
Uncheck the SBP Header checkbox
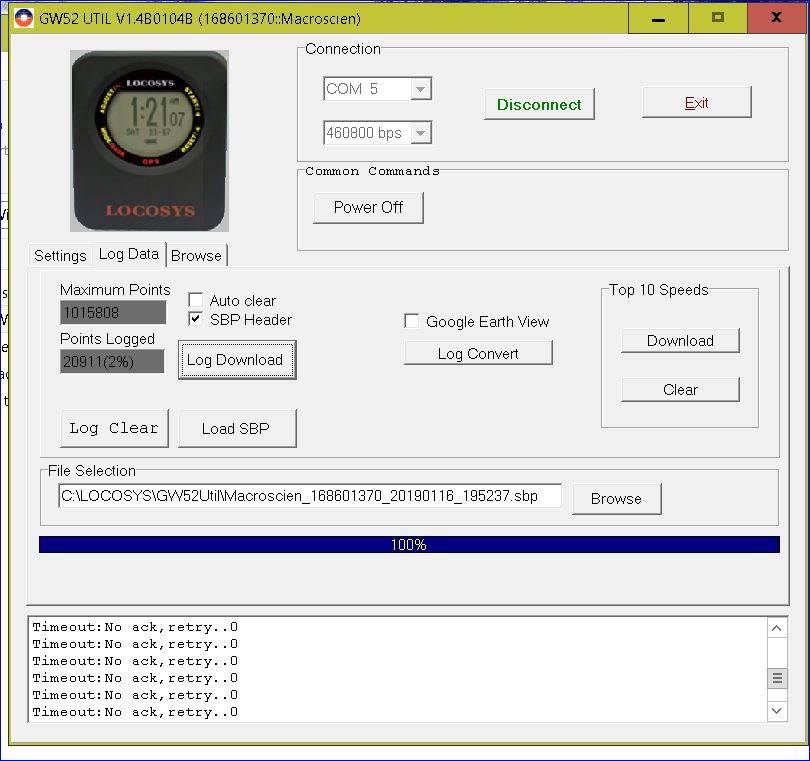[x=196, y=319]
